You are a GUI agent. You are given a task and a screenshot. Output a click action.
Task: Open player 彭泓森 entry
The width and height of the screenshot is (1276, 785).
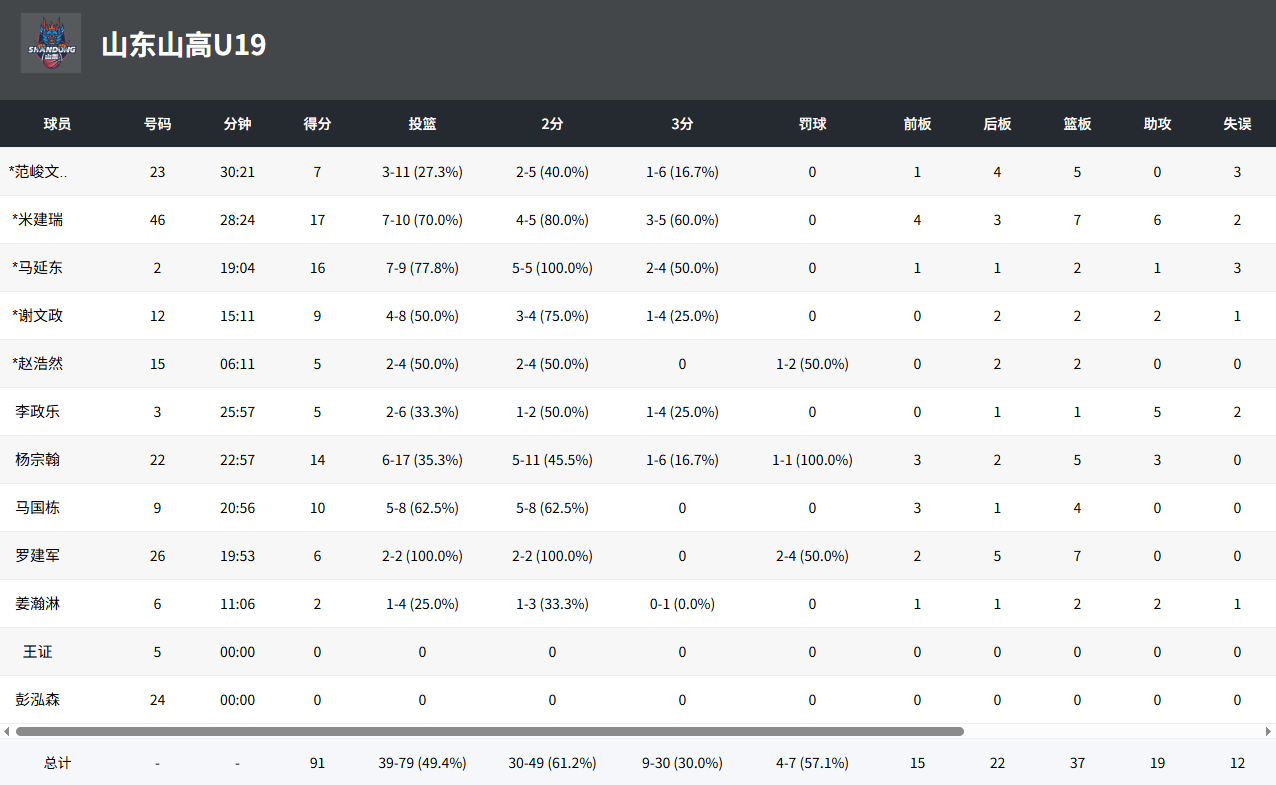point(38,700)
